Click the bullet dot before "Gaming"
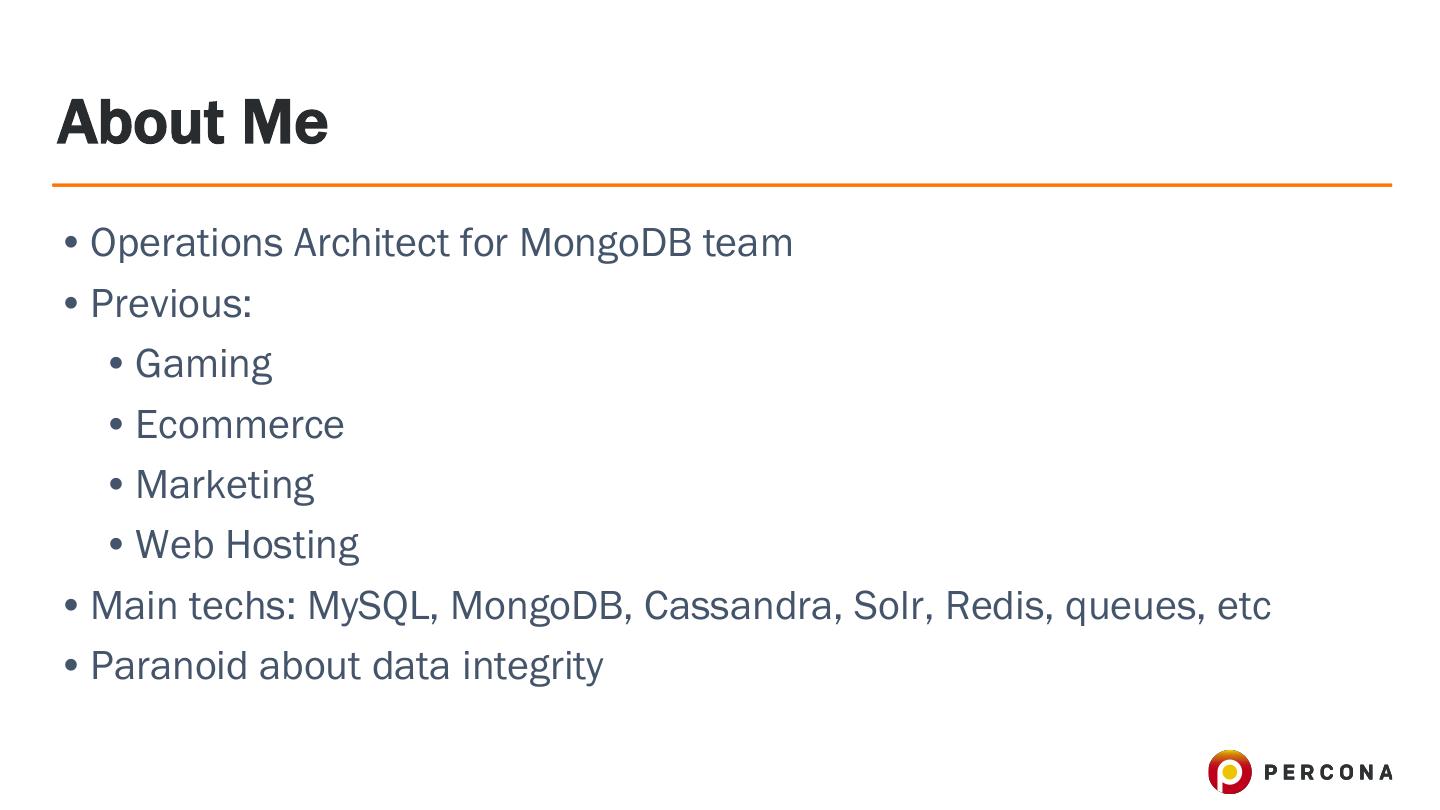 pos(116,365)
